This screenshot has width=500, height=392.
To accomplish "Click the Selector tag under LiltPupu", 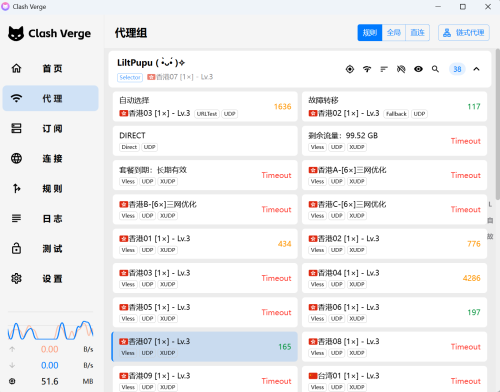I will 130,78.
